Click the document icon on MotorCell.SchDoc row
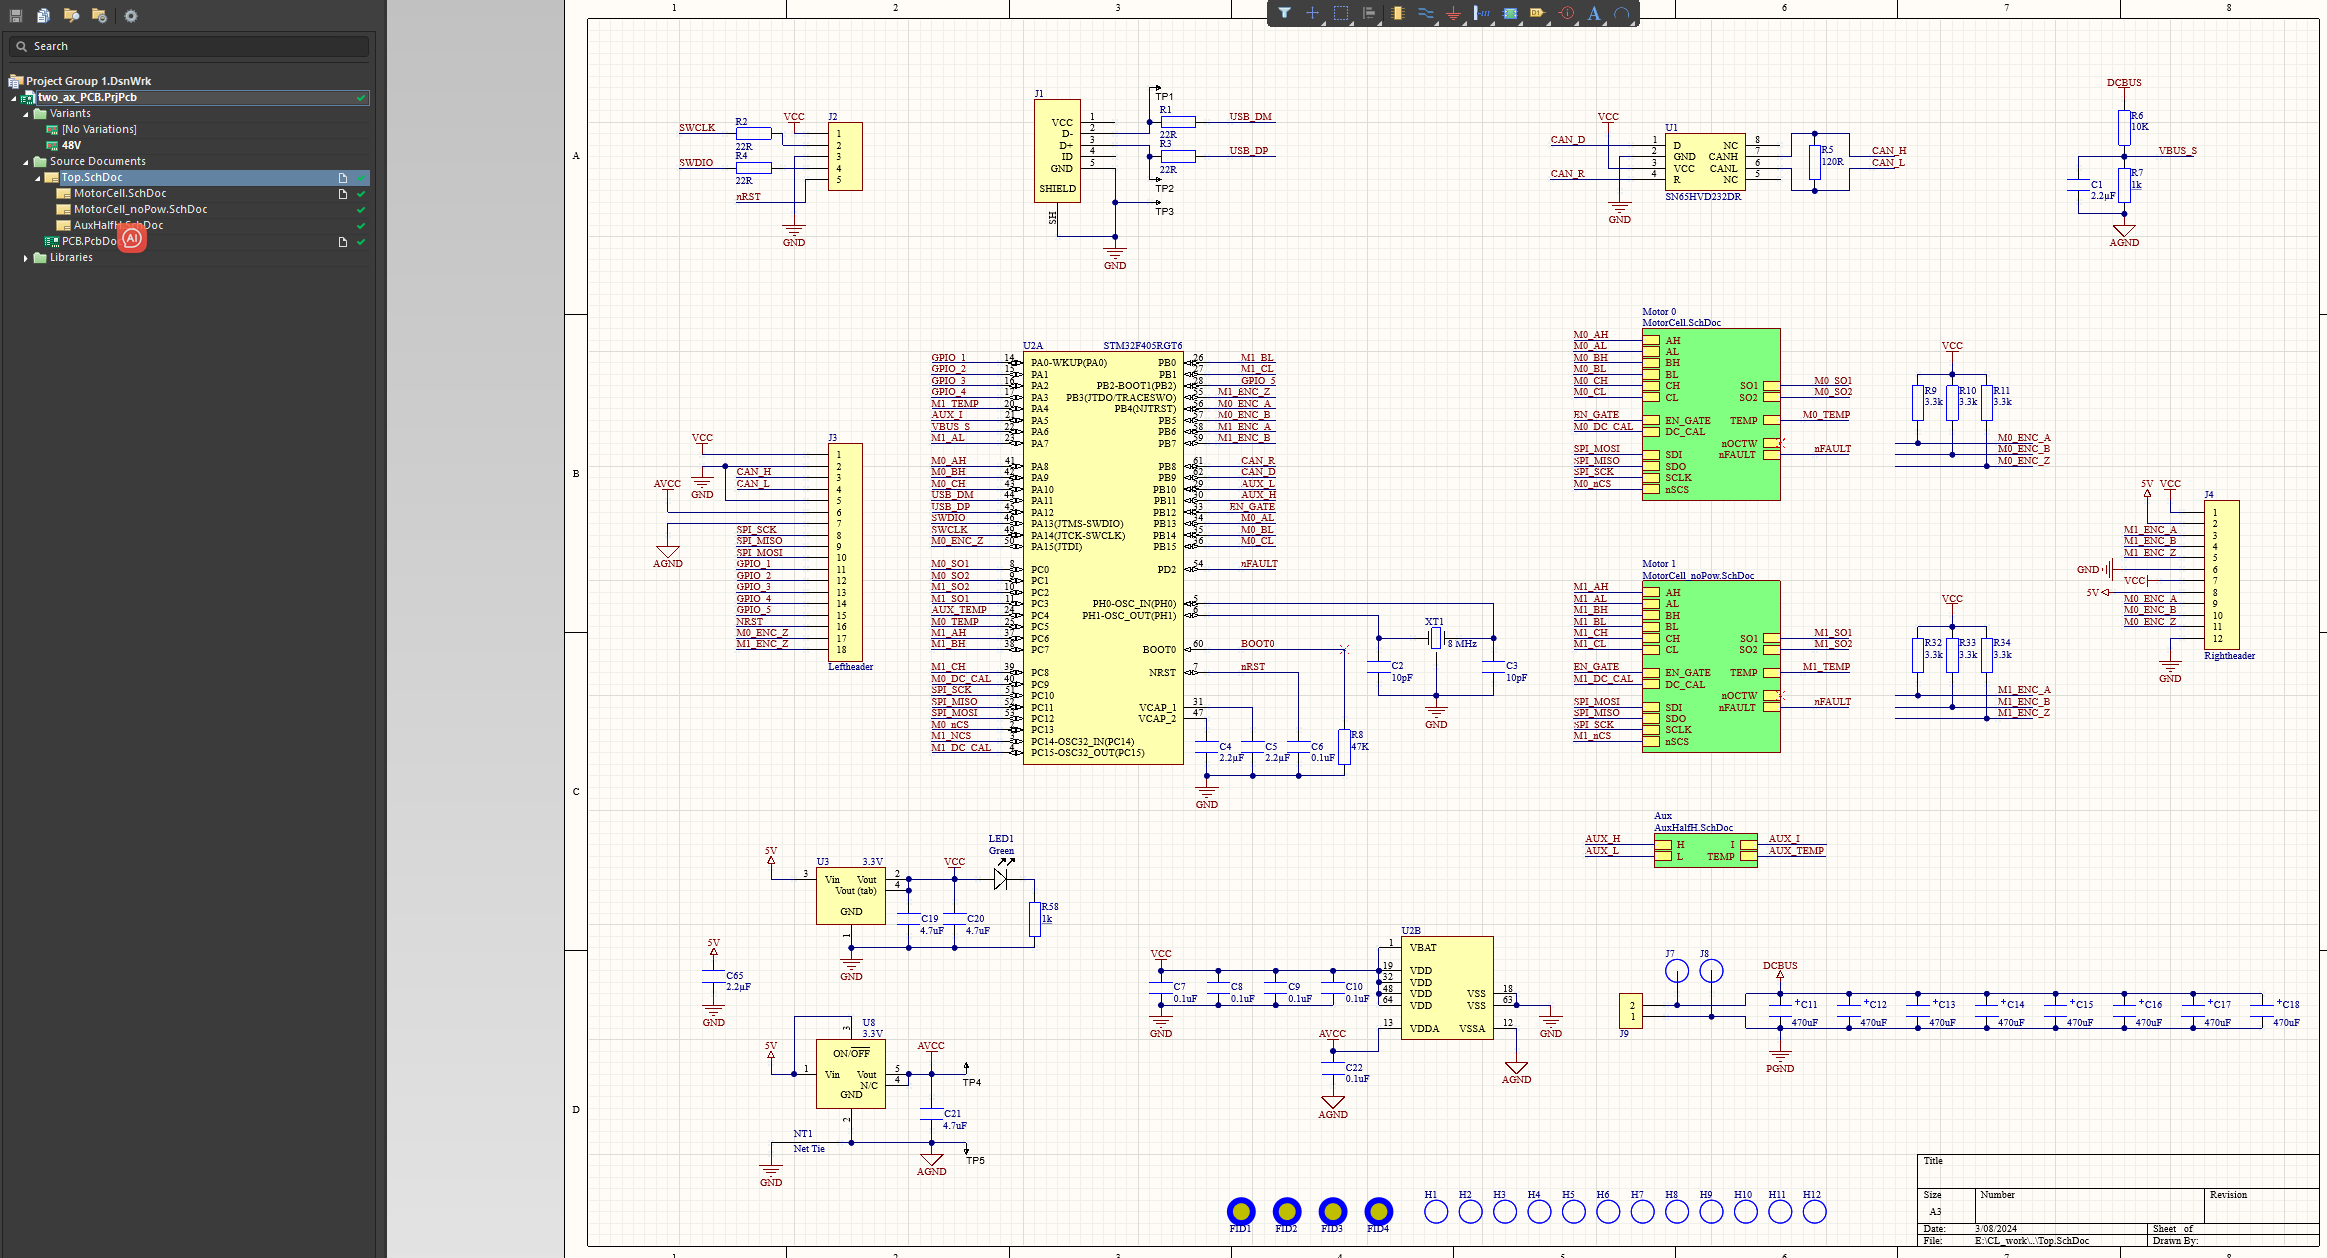This screenshot has height=1258, width=2327. pos(343,194)
